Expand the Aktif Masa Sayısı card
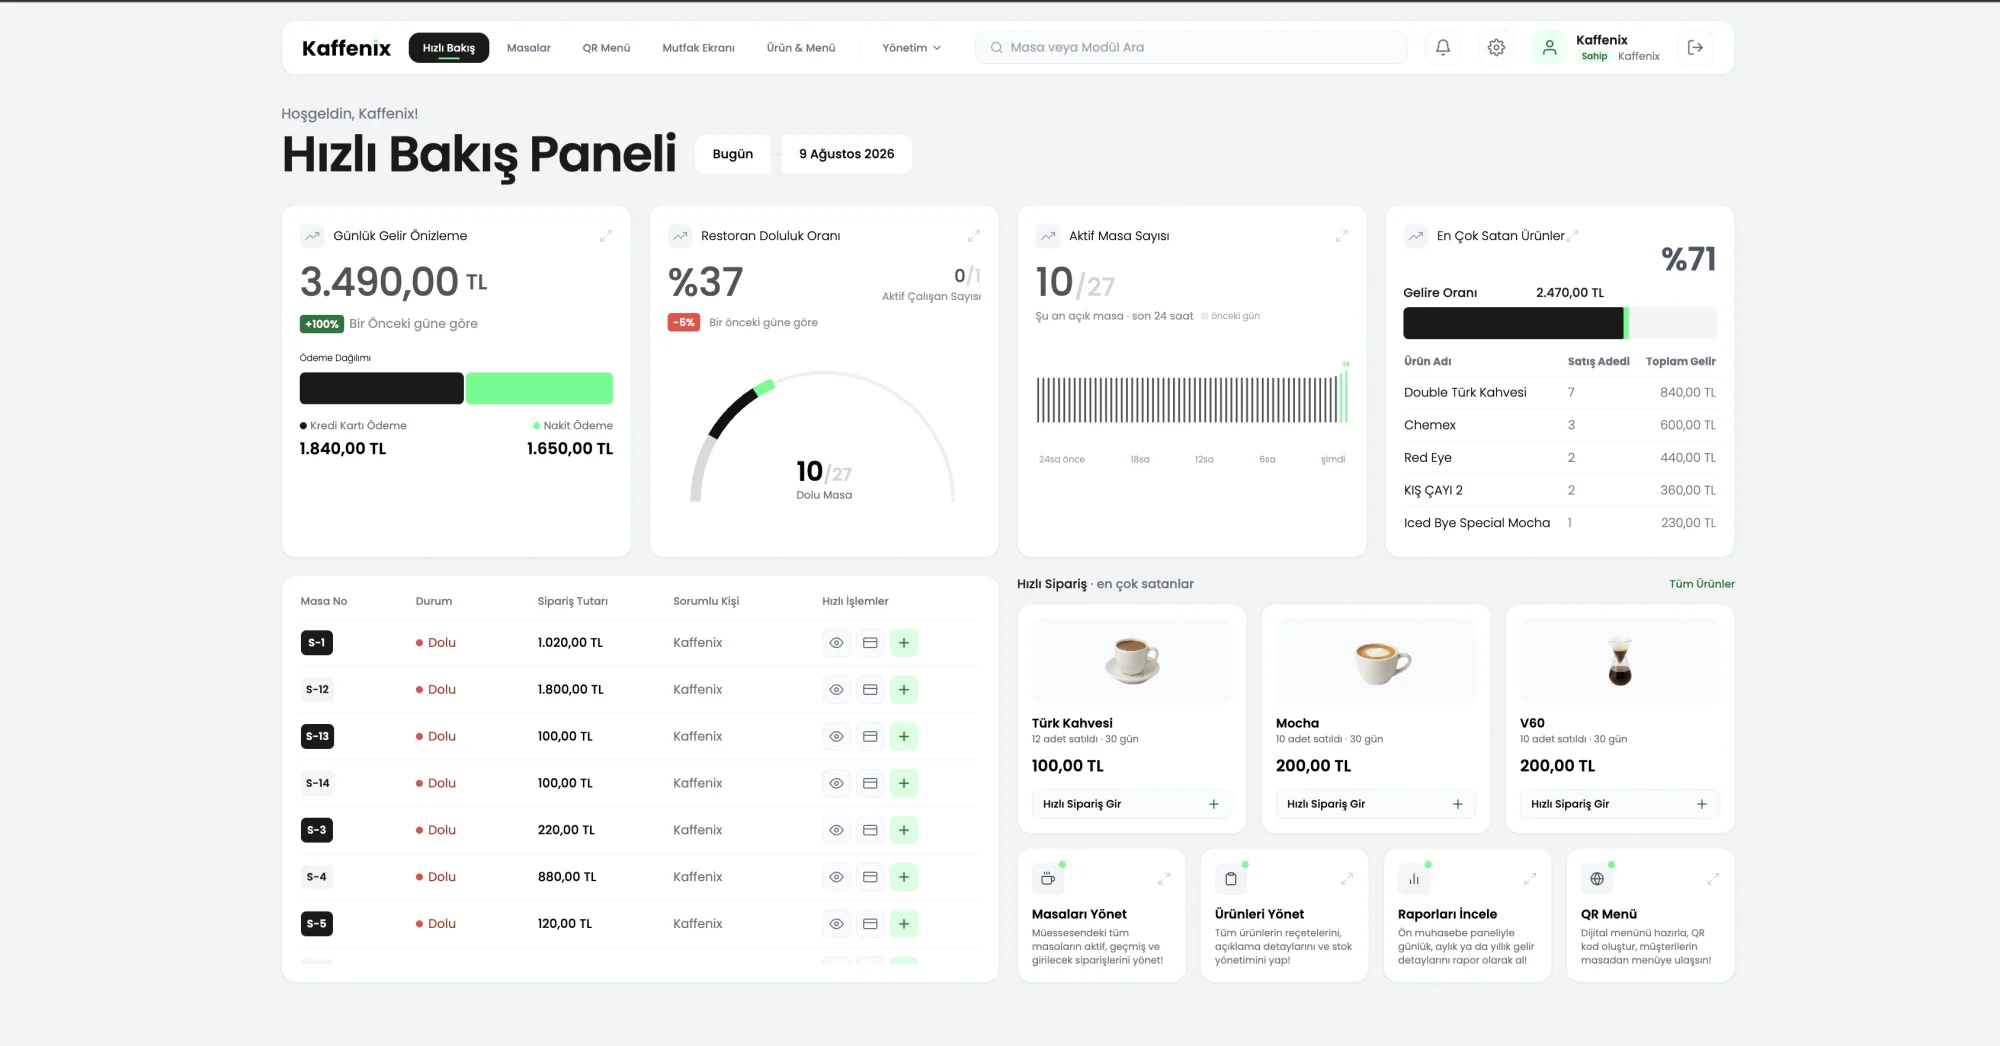Image resolution: width=2000 pixels, height=1046 pixels. point(1341,236)
